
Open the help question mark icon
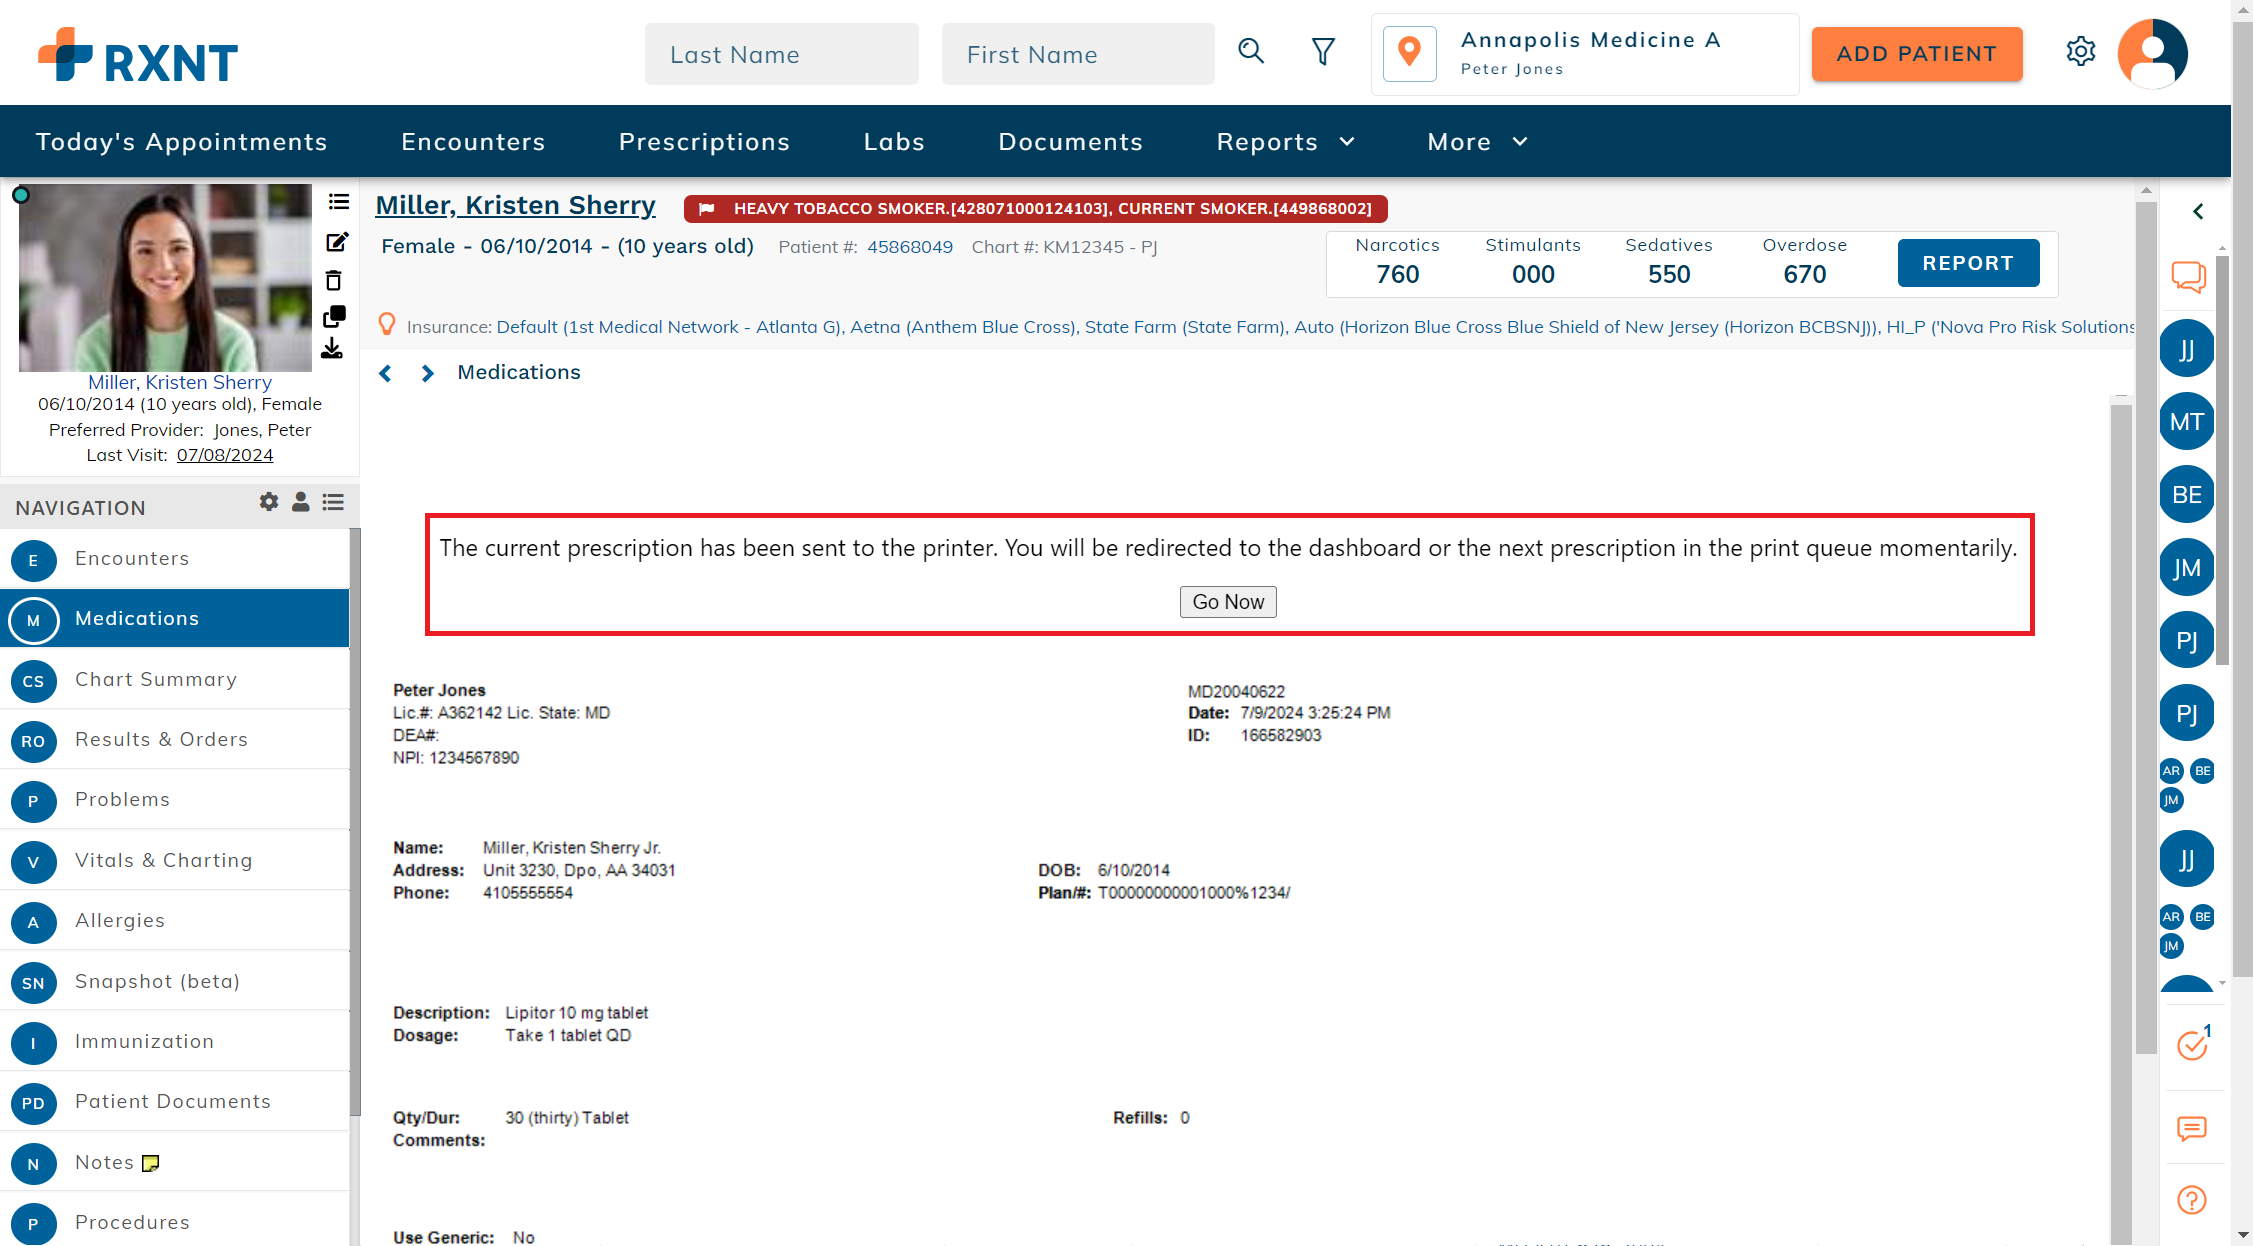tap(2191, 1200)
